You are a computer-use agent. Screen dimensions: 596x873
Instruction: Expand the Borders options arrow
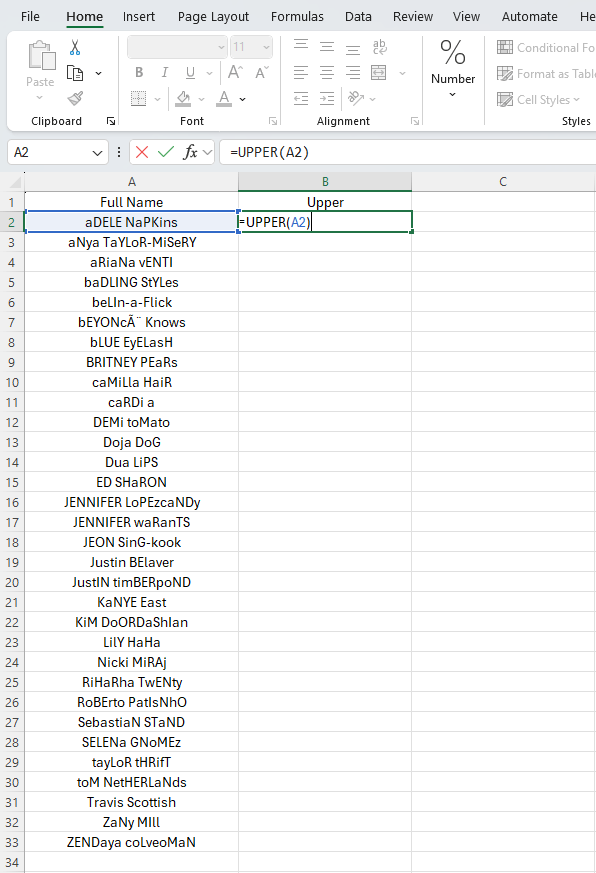tap(157, 99)
